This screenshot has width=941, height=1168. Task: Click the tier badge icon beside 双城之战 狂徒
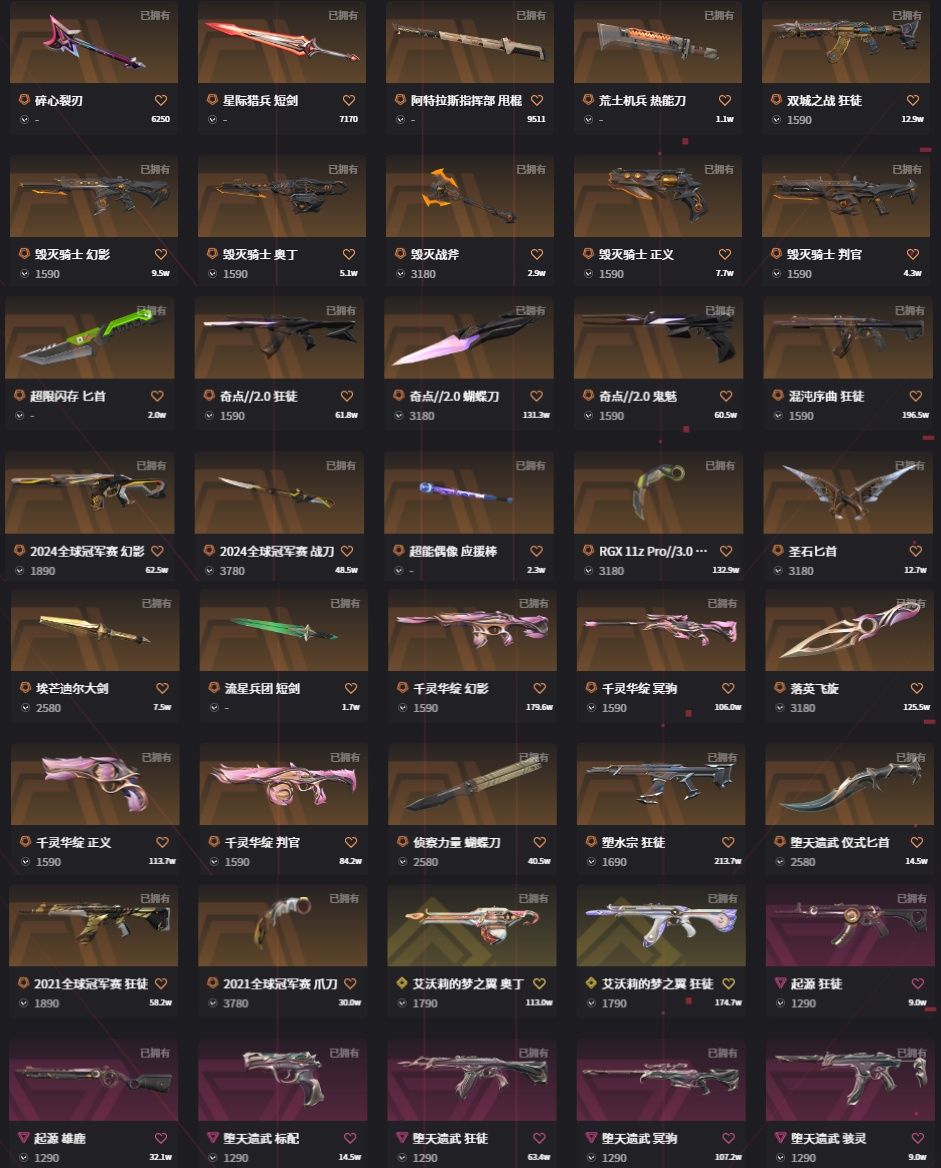tap(776, 100)
